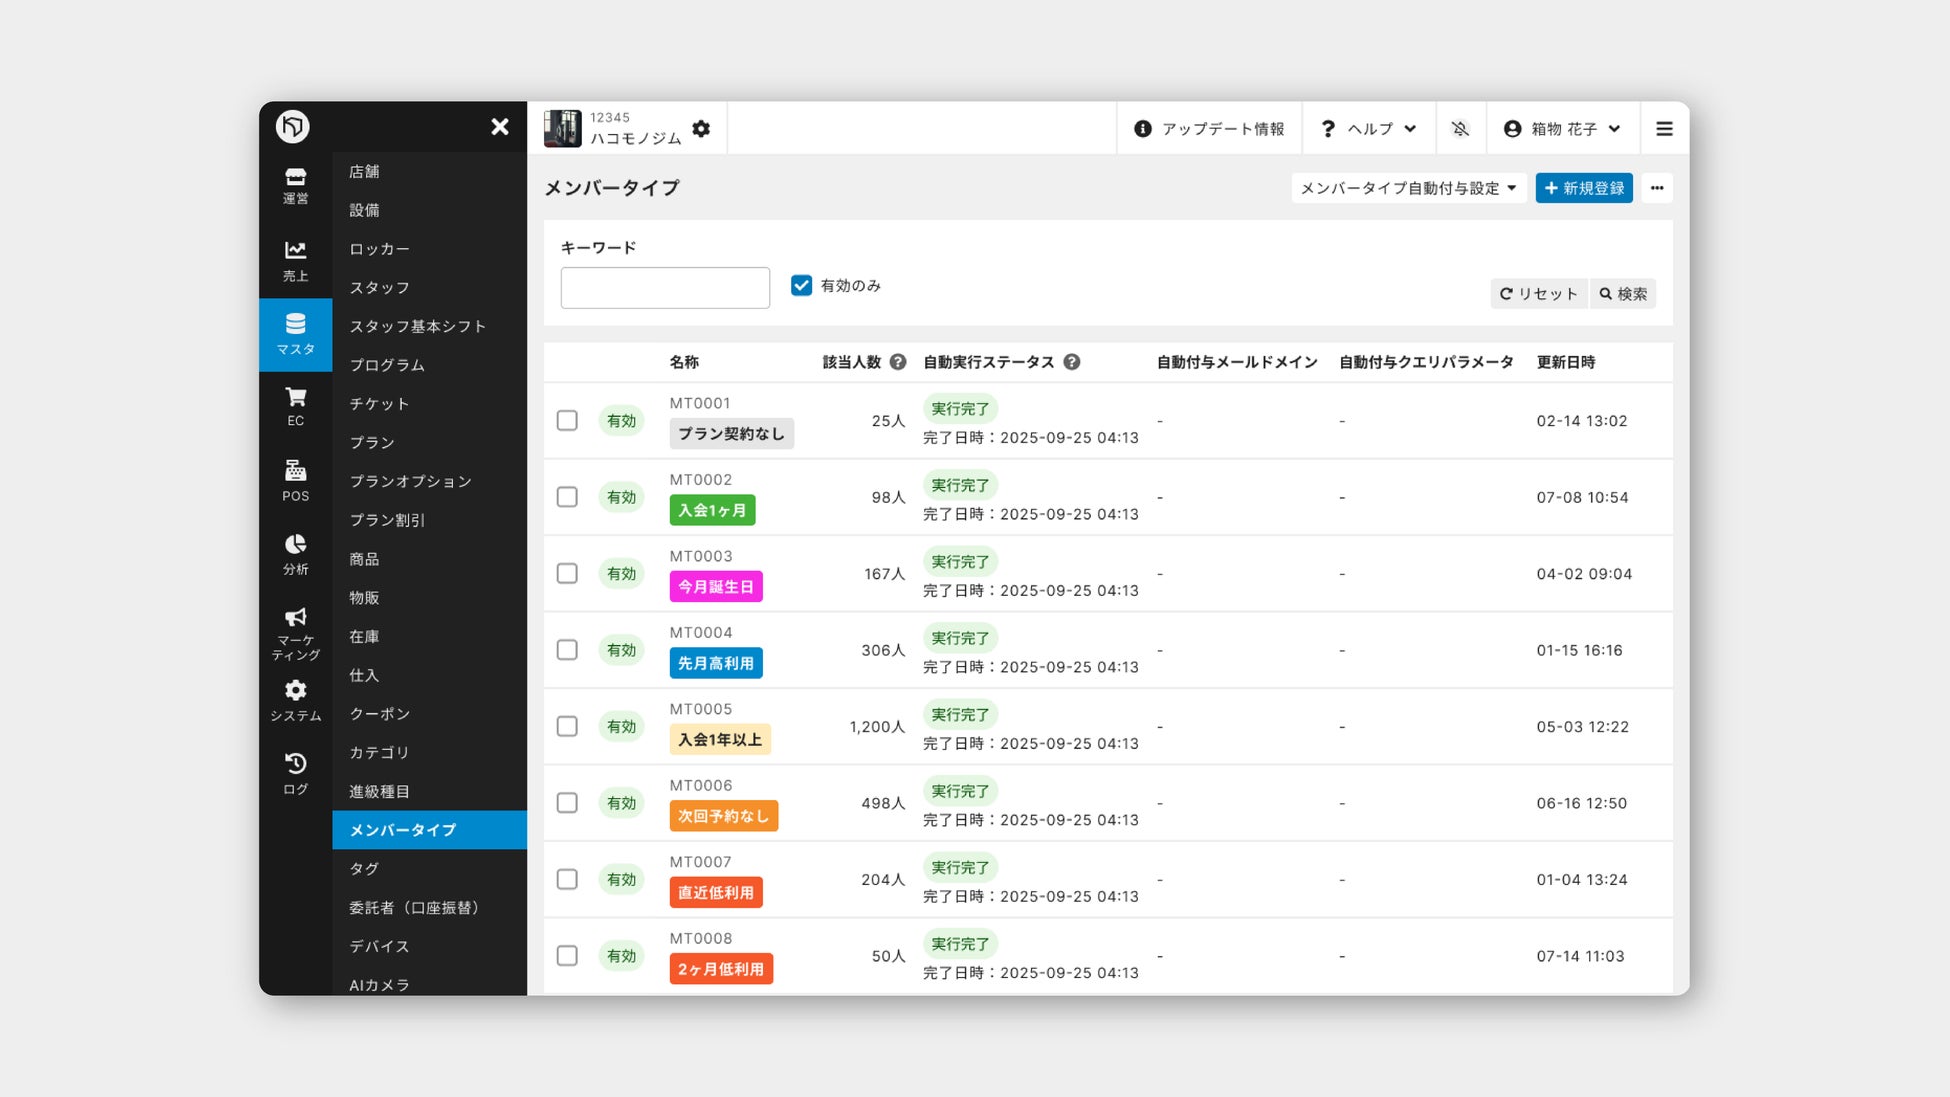Open the マーケティング megaphone section
Viewport: 1950px width, 1097px height.
click(x=295, y=633)
